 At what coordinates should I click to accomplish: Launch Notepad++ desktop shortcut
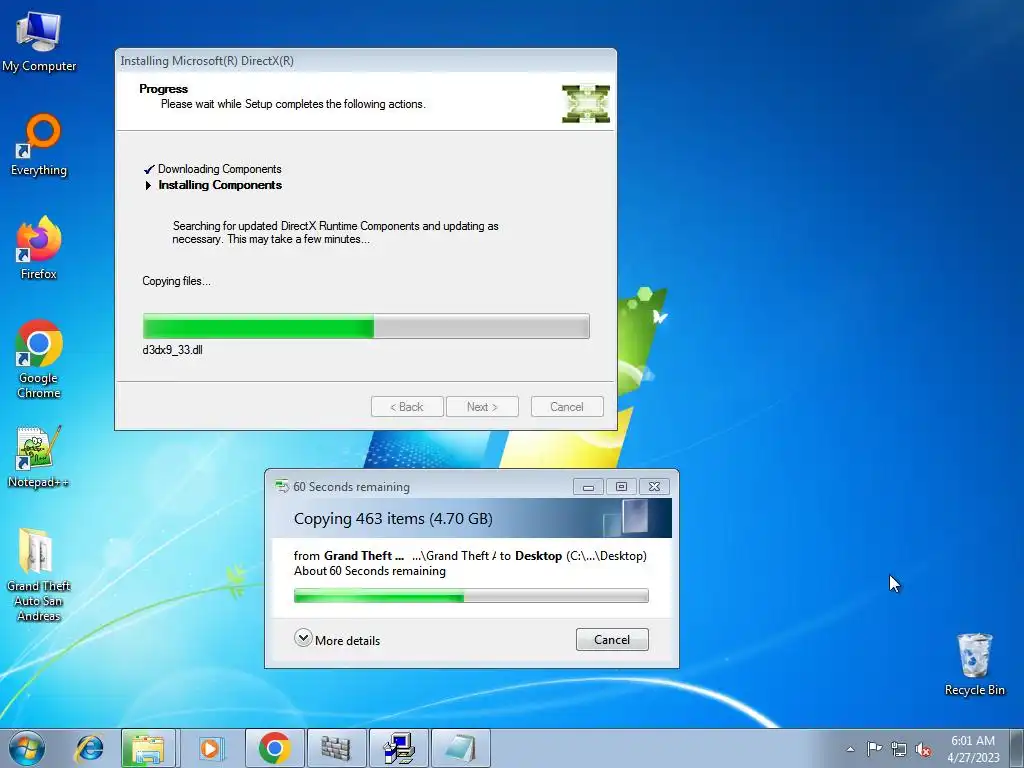coord(38,457)
